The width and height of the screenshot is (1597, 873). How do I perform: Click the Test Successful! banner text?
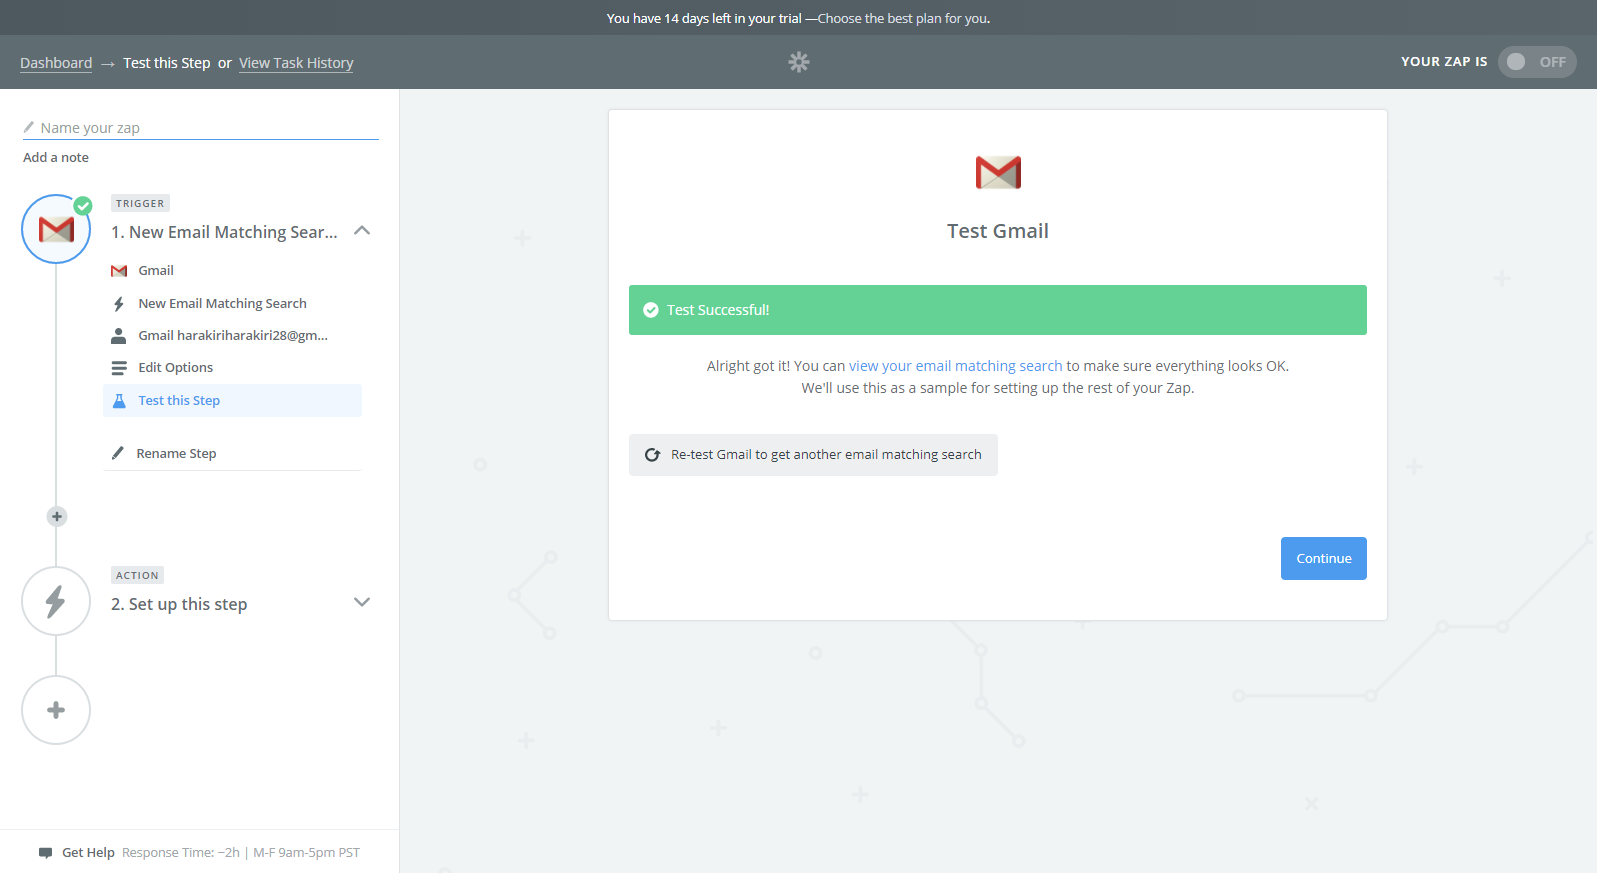coord(718,310)
